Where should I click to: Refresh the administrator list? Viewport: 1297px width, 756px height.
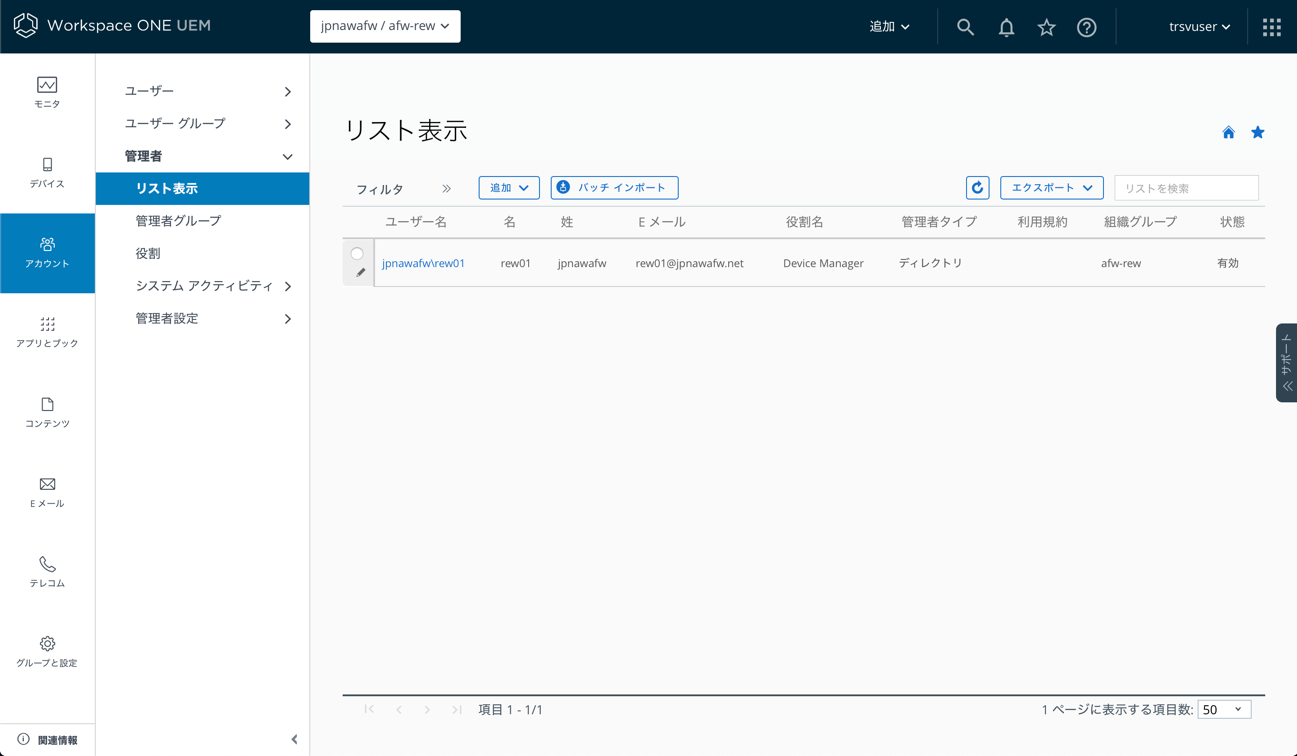coord(978,187)
